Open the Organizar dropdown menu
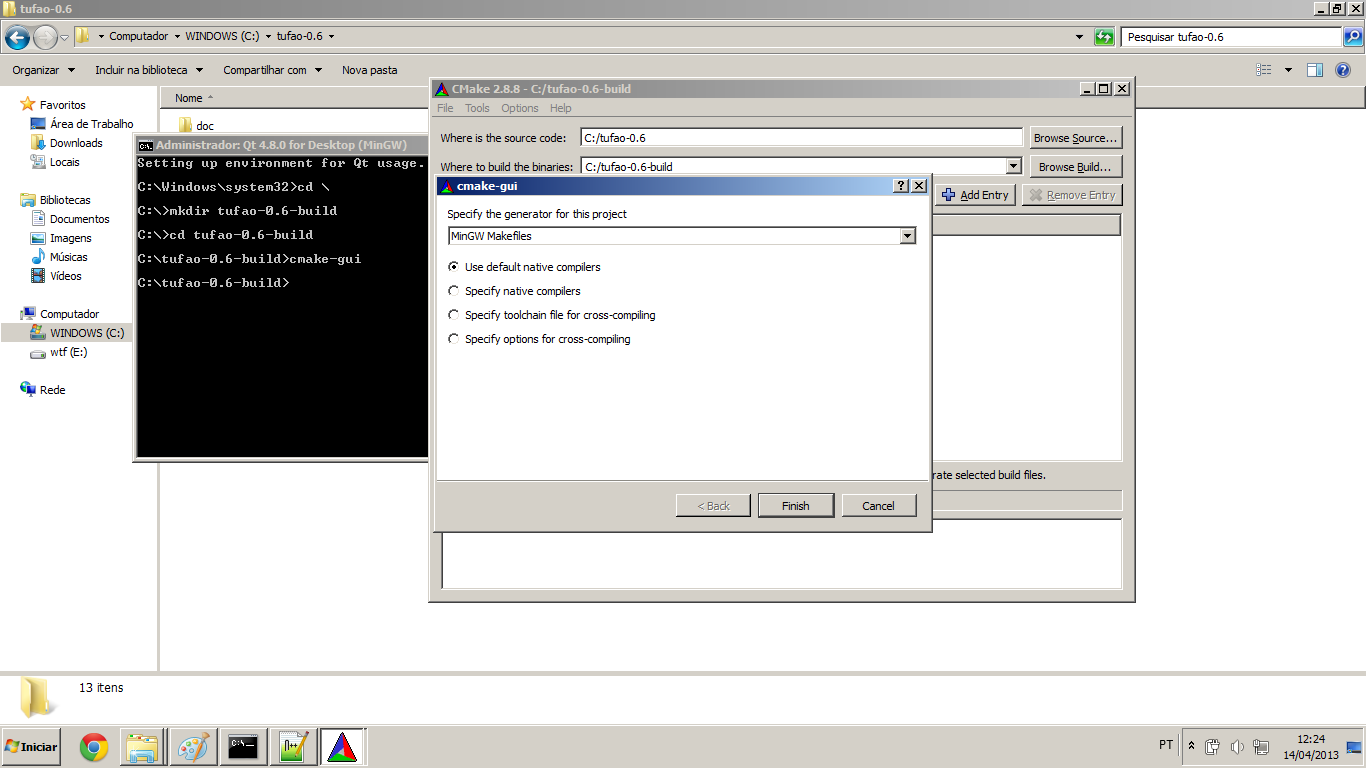The image size is (1366, 768). point(43,70)
